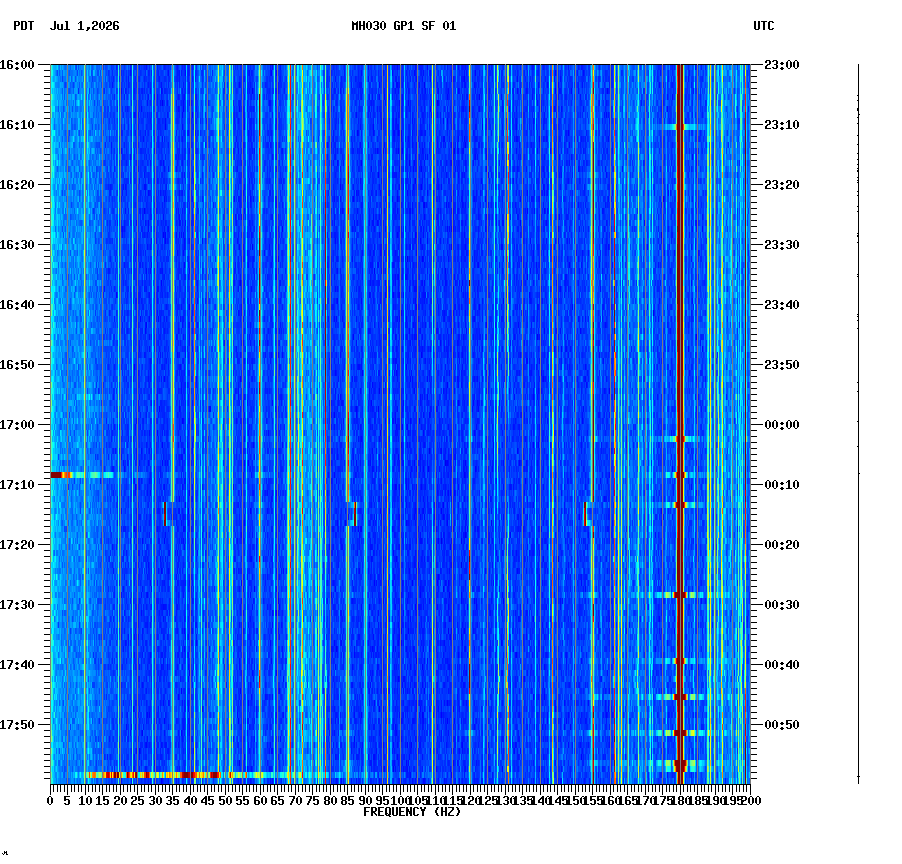902x864 pixels.
Task: Click the 23:40 UTC time label
Action: [x=782, y=305]
